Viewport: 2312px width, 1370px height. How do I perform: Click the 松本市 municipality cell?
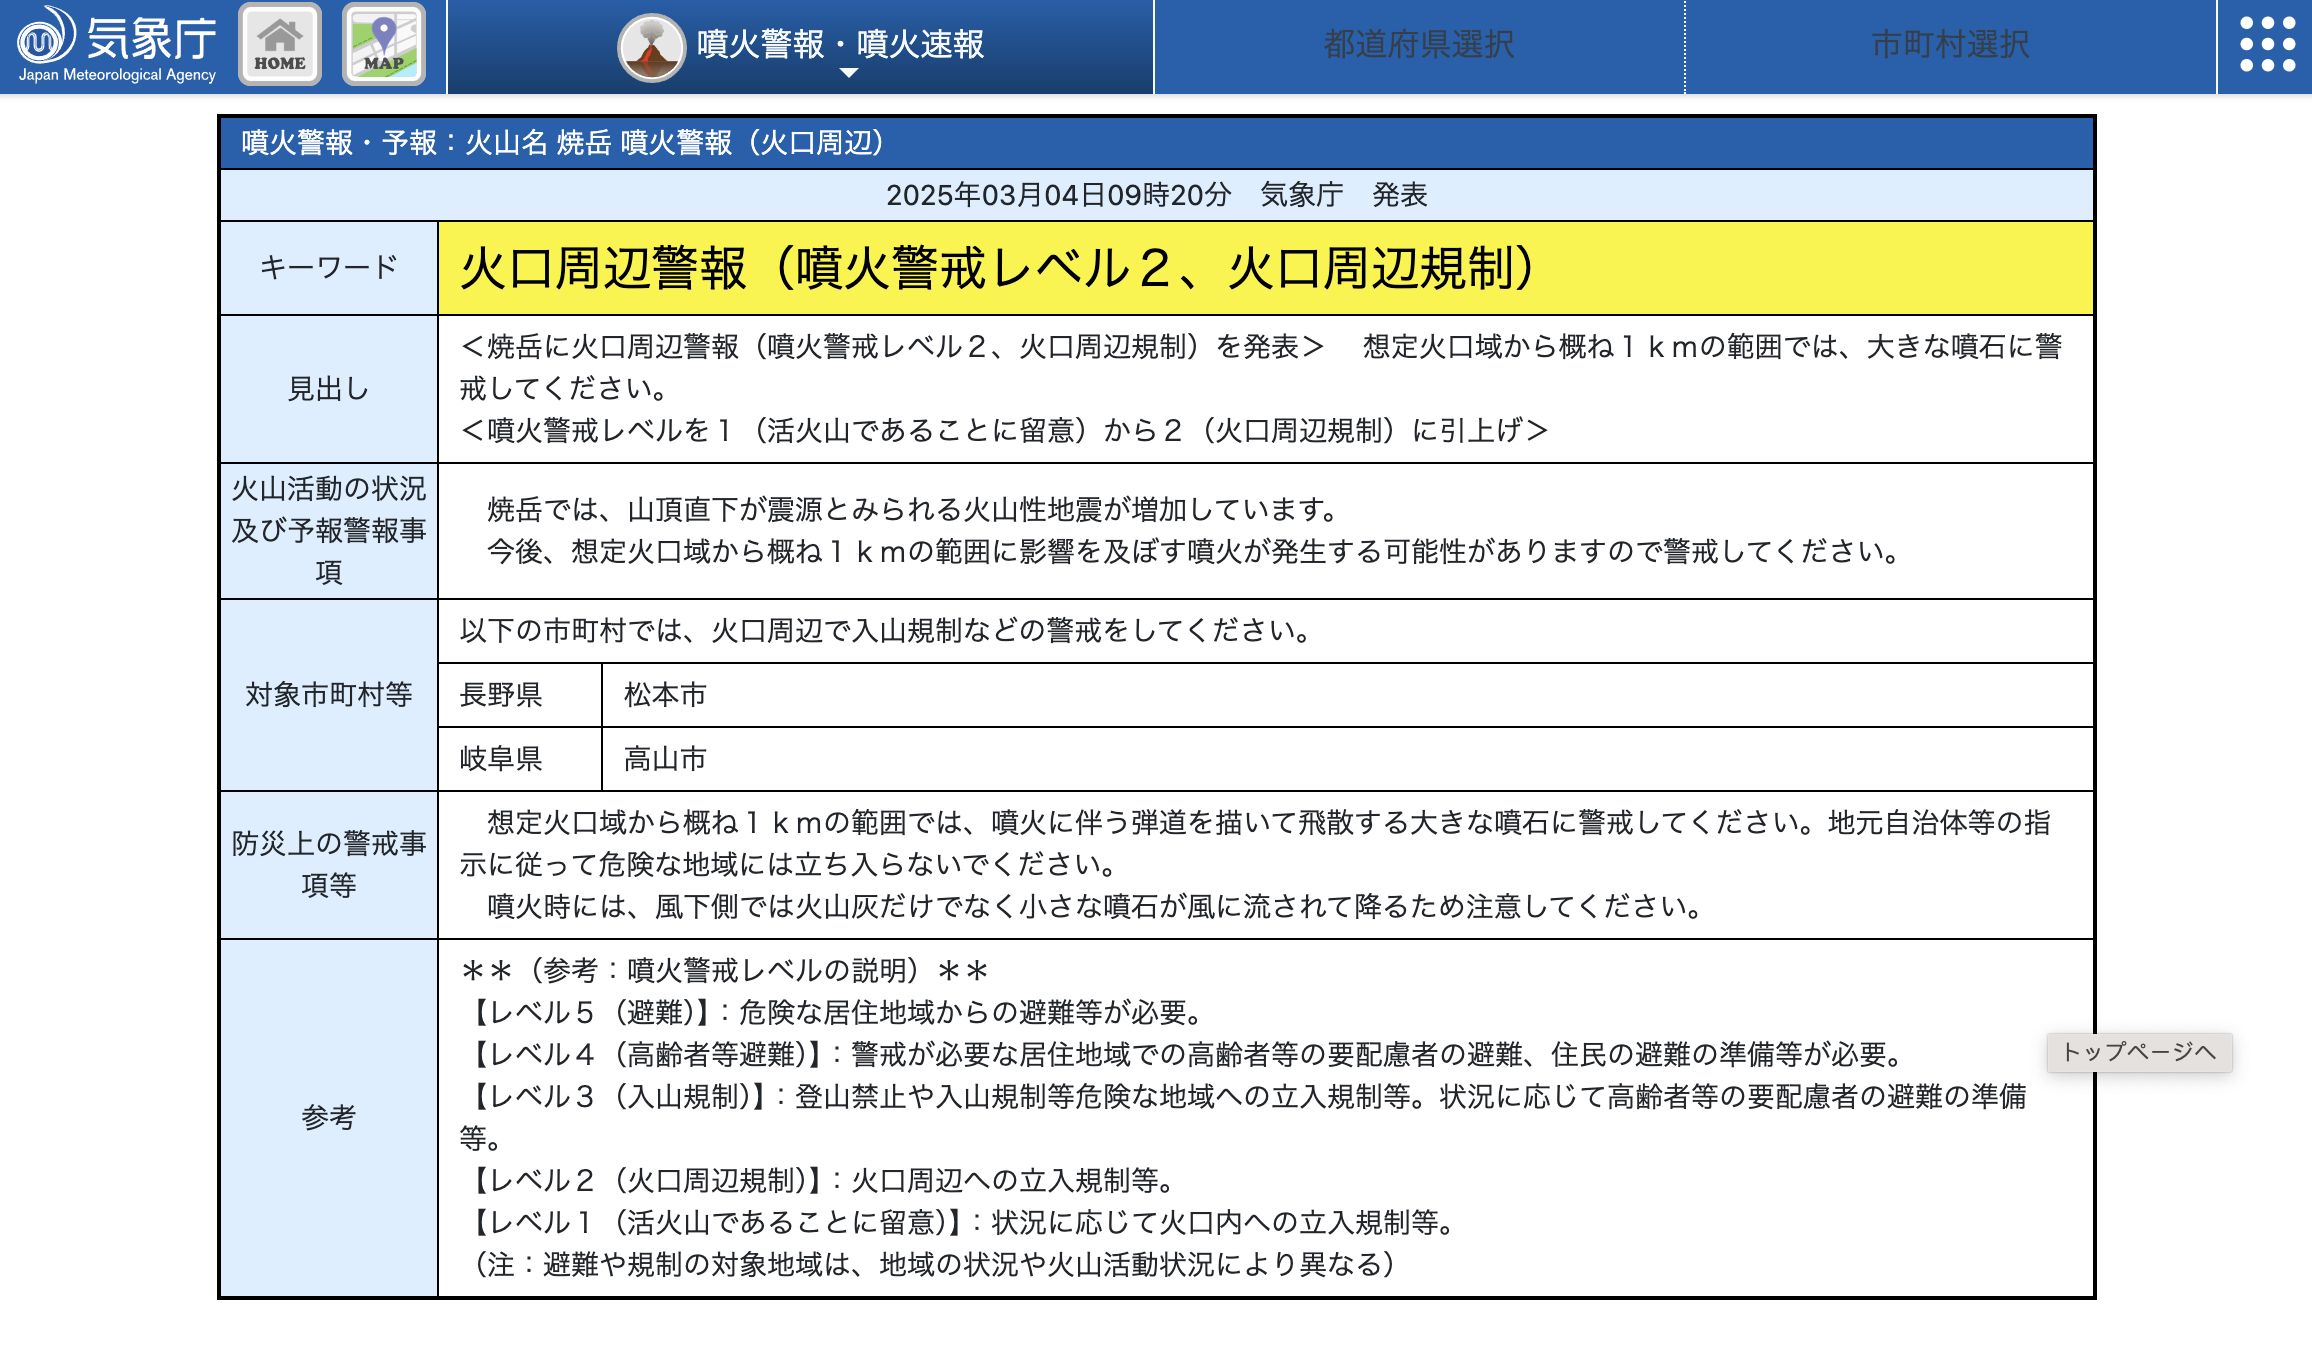click(x=666, y=695)
